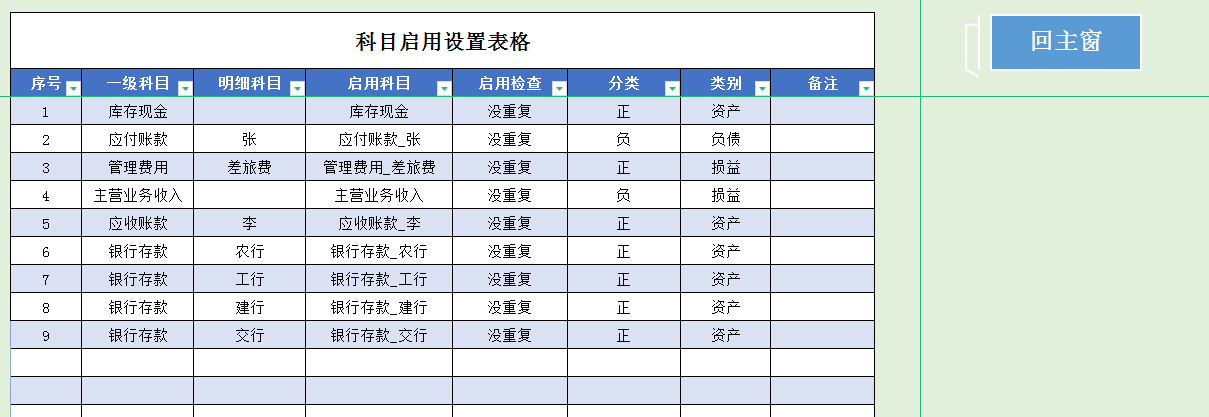Select cell 应付账款_张

click(379, 139)
